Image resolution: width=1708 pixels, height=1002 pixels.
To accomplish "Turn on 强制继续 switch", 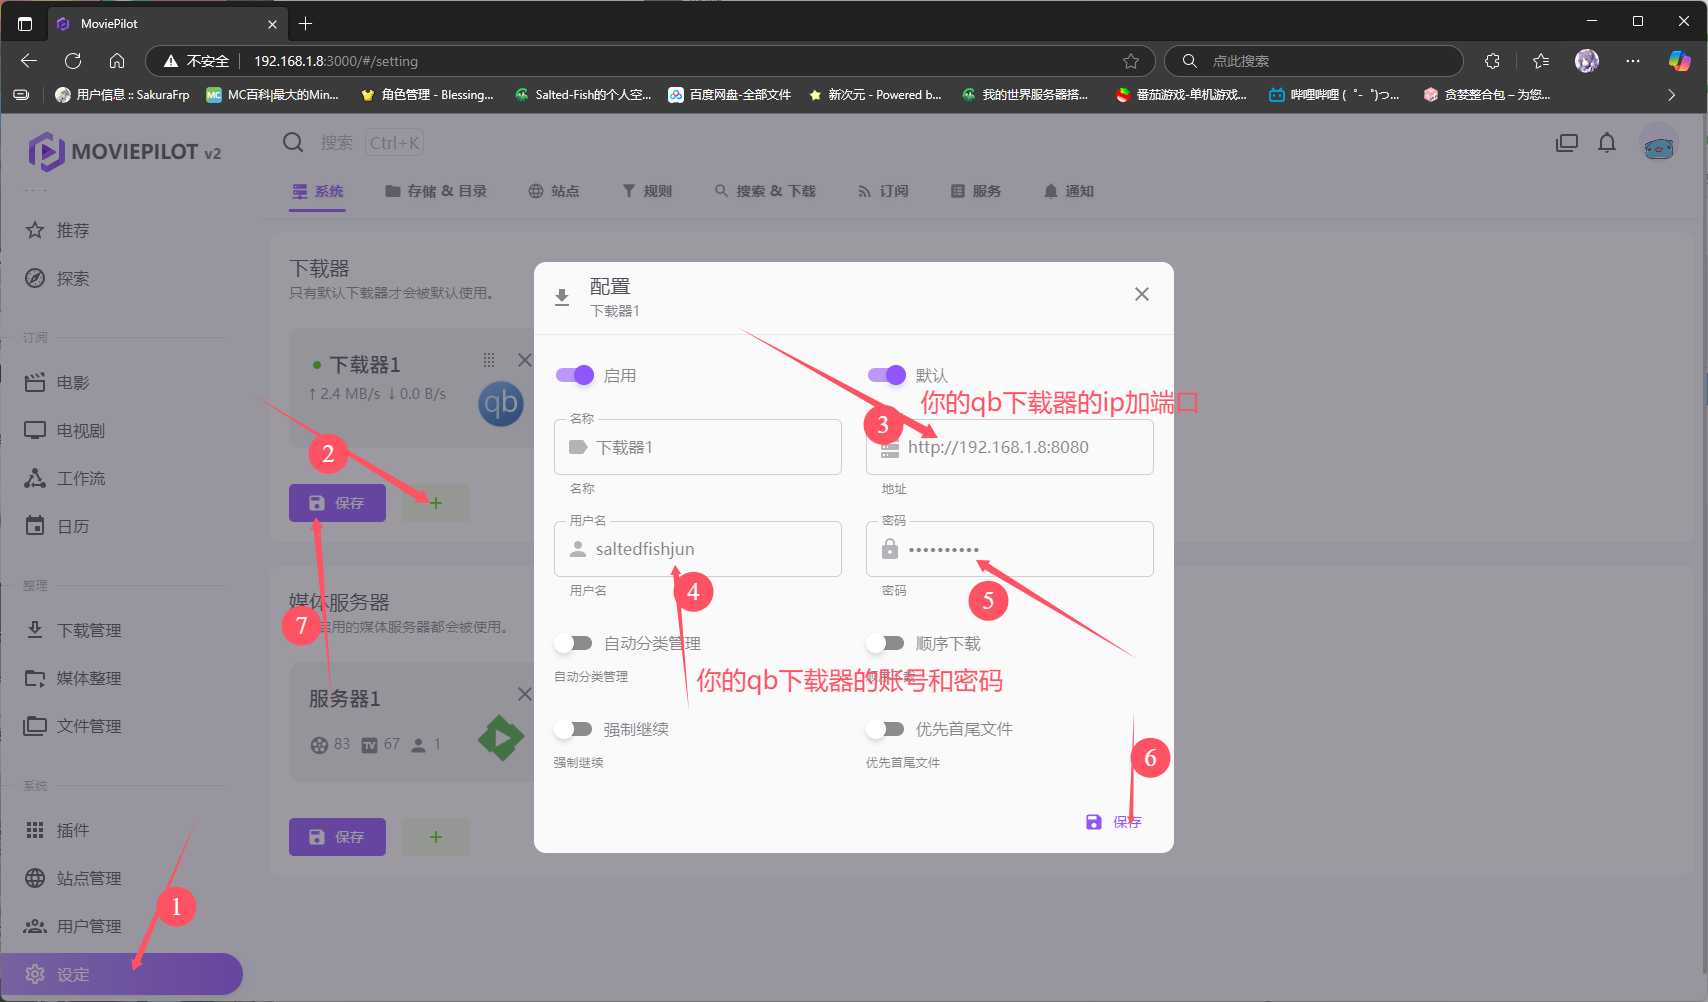I will click(575, 729).
